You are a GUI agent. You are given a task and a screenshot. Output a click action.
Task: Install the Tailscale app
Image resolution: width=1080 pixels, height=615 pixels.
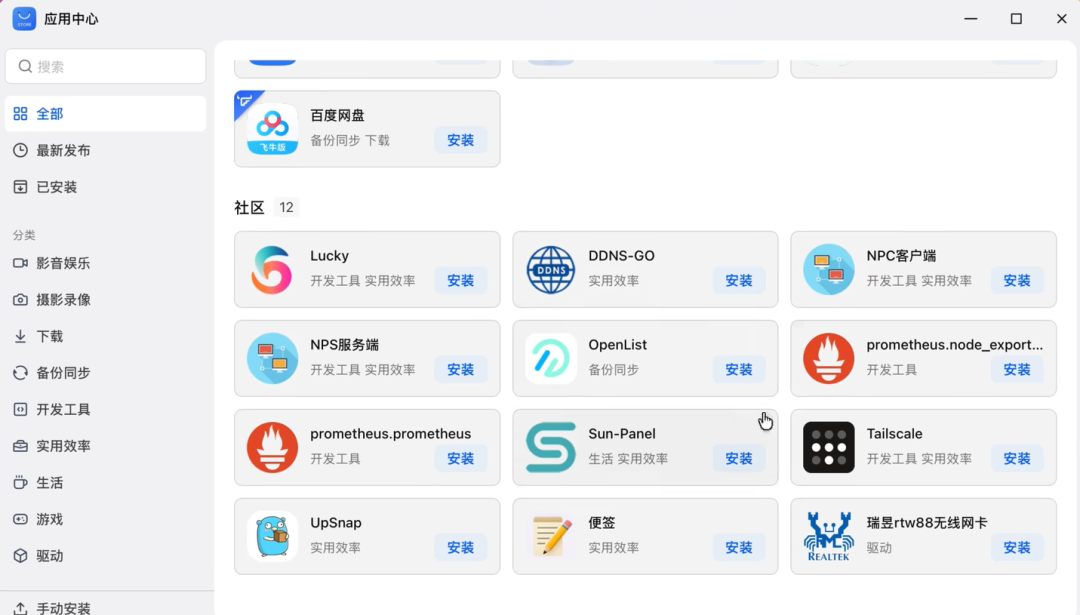pyautogui.click(x=1017, y=459)
